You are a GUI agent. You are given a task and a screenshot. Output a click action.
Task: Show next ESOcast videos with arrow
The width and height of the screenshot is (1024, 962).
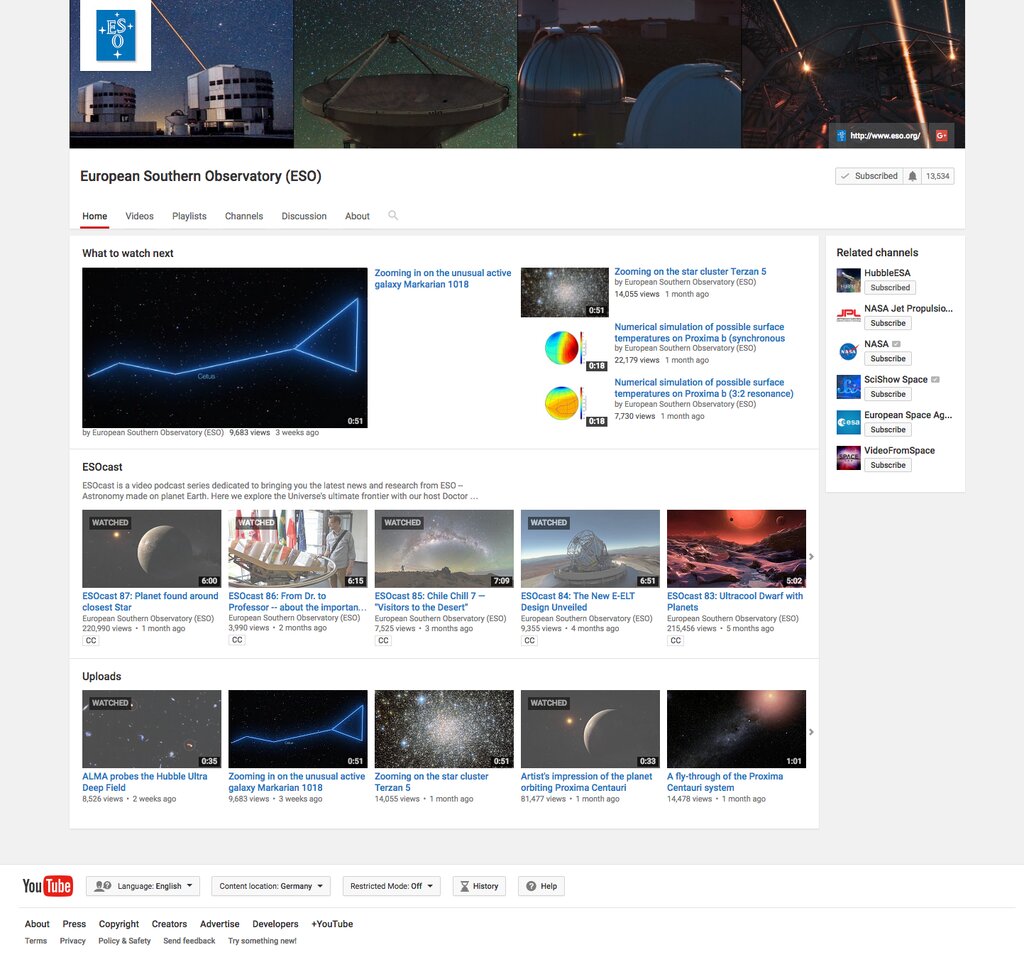[x=811, y=557]
